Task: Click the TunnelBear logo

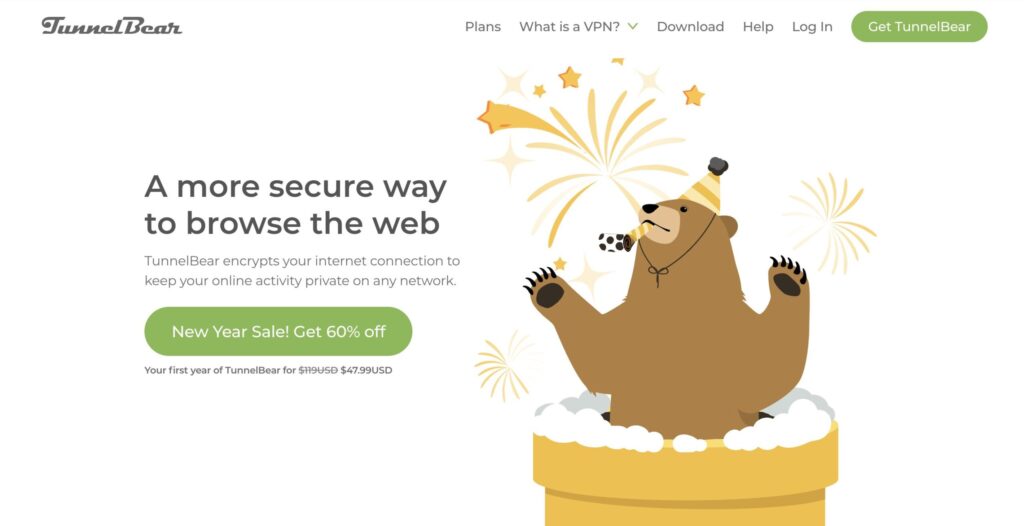Action: pos(112,26)
